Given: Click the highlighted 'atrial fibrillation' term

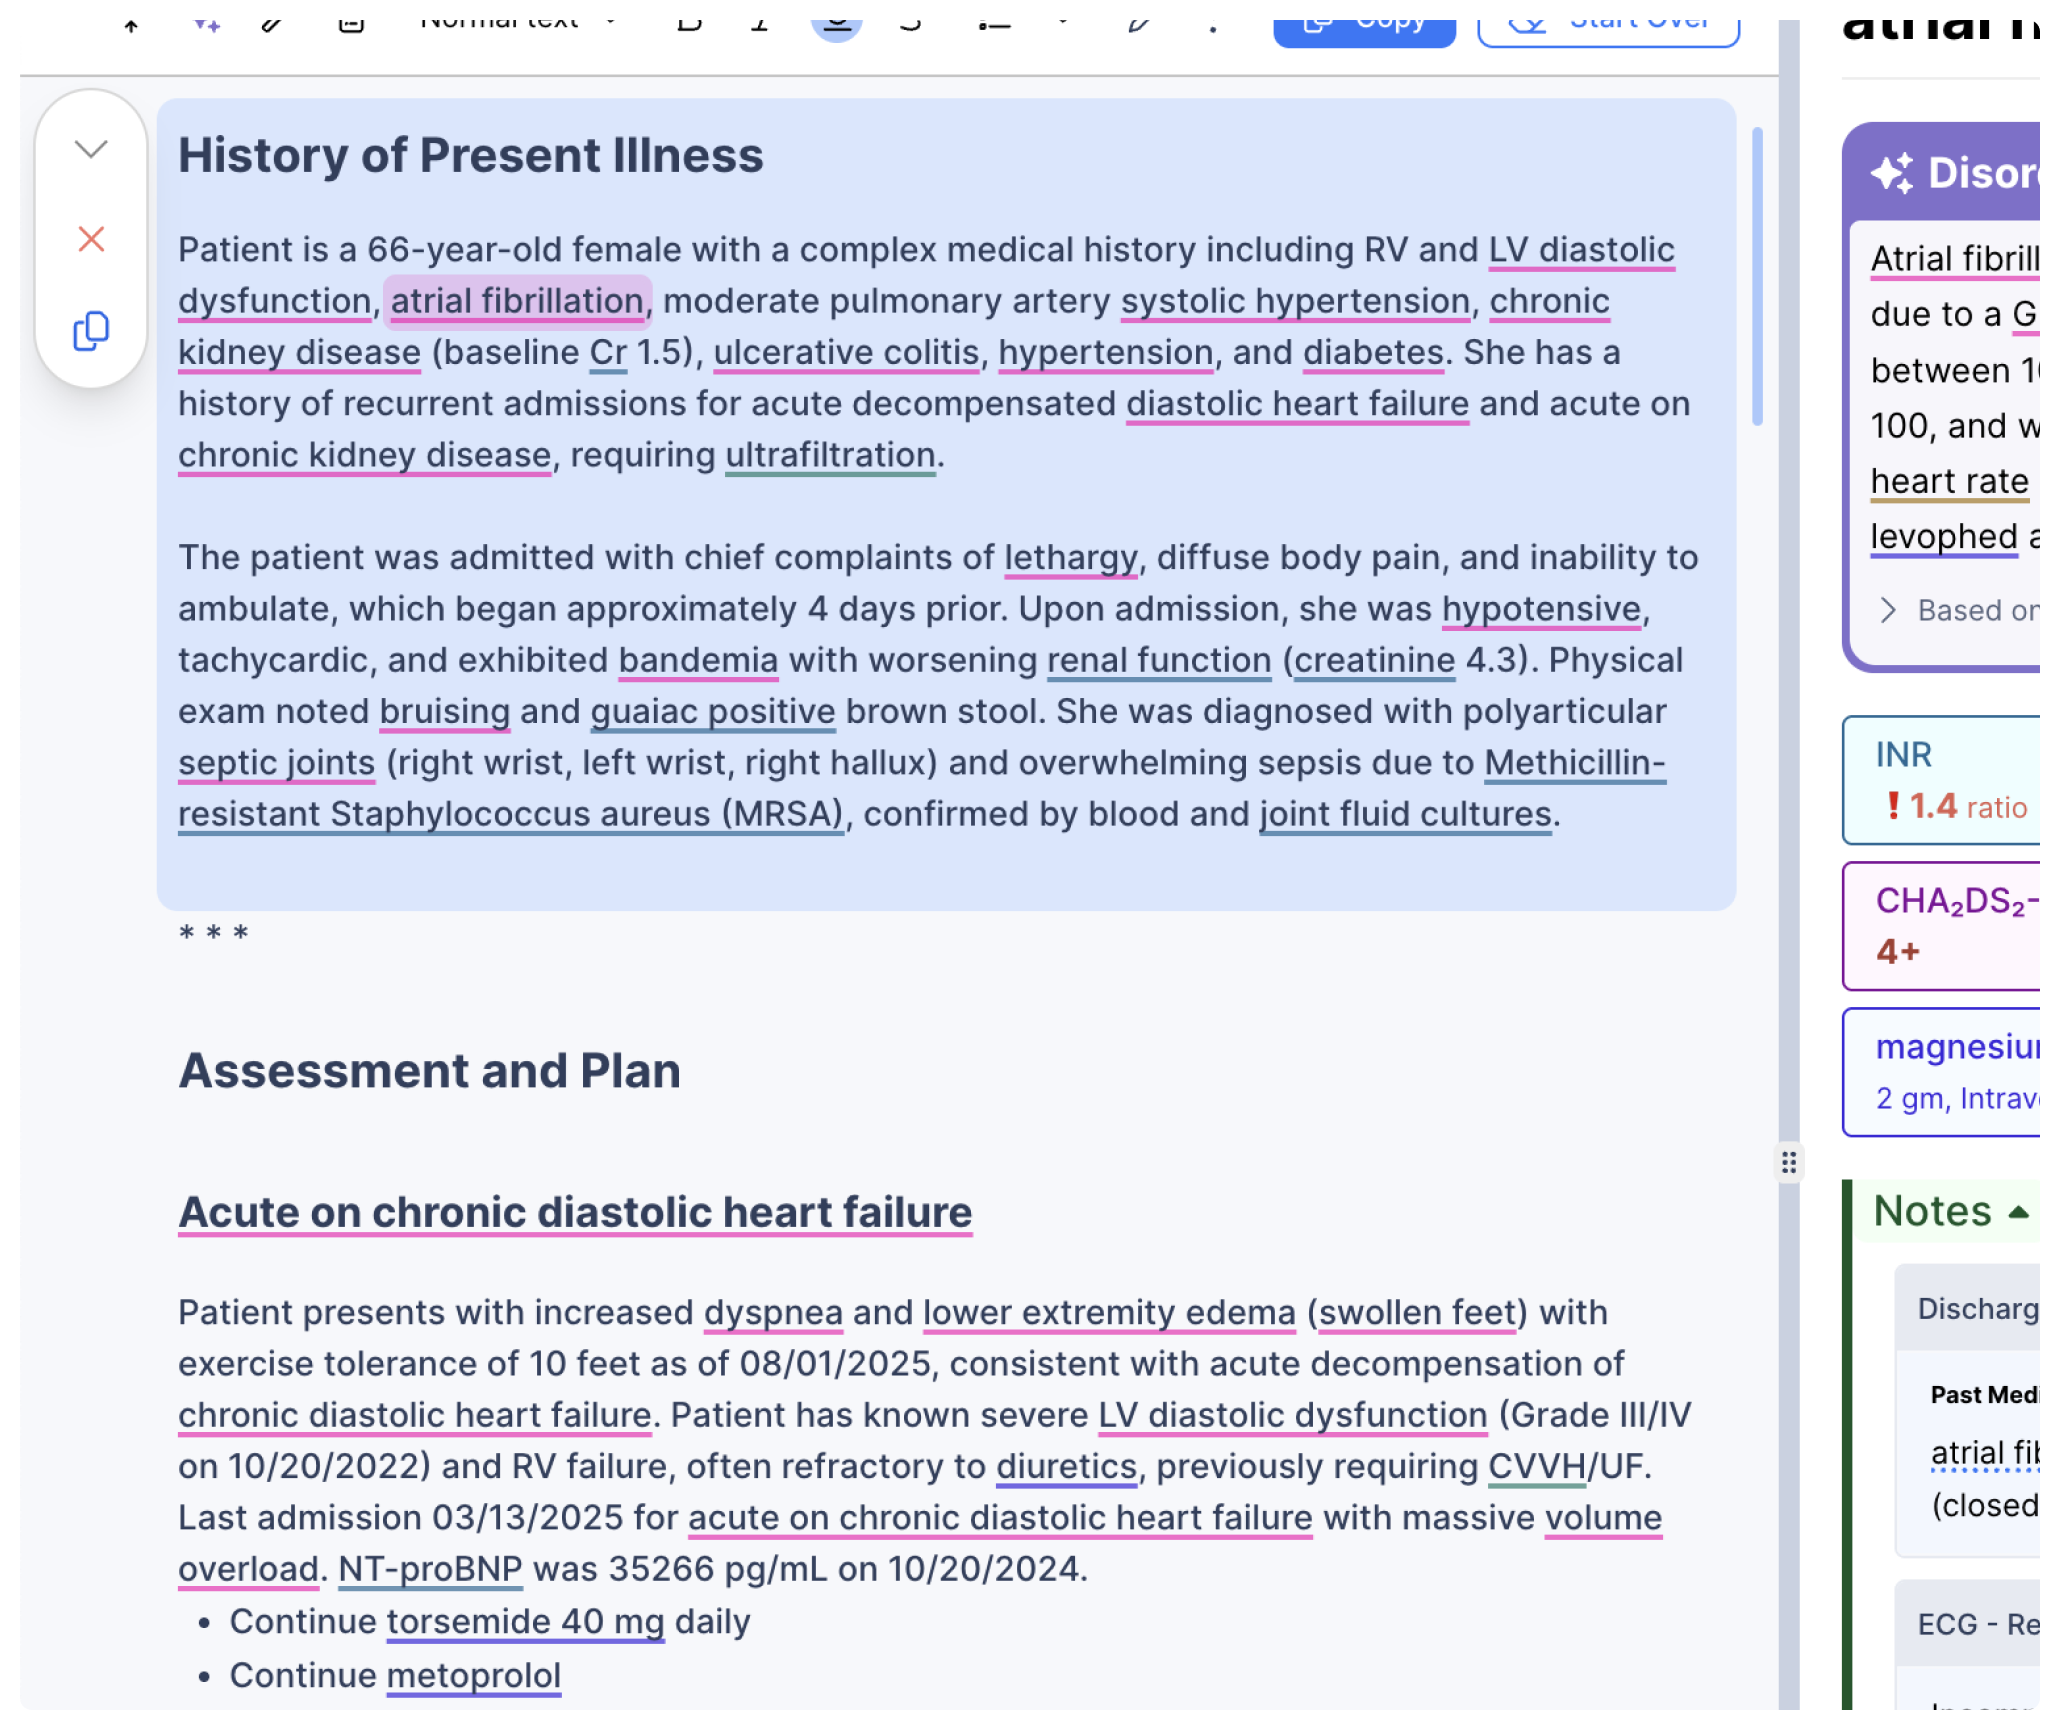Looking at the screenshot, I should 517,302.
